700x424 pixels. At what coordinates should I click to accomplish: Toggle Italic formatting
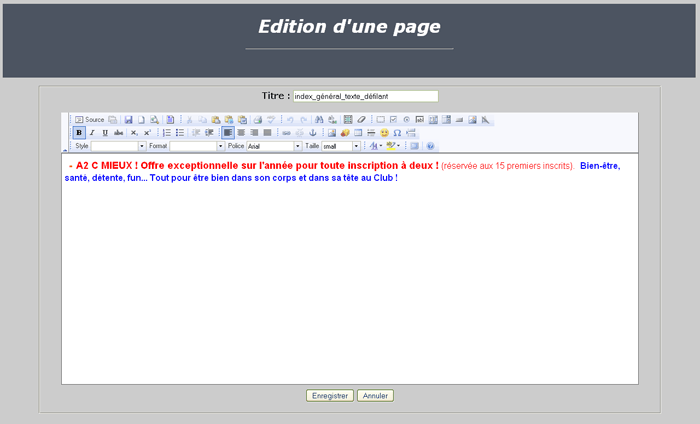click(92, 133)
